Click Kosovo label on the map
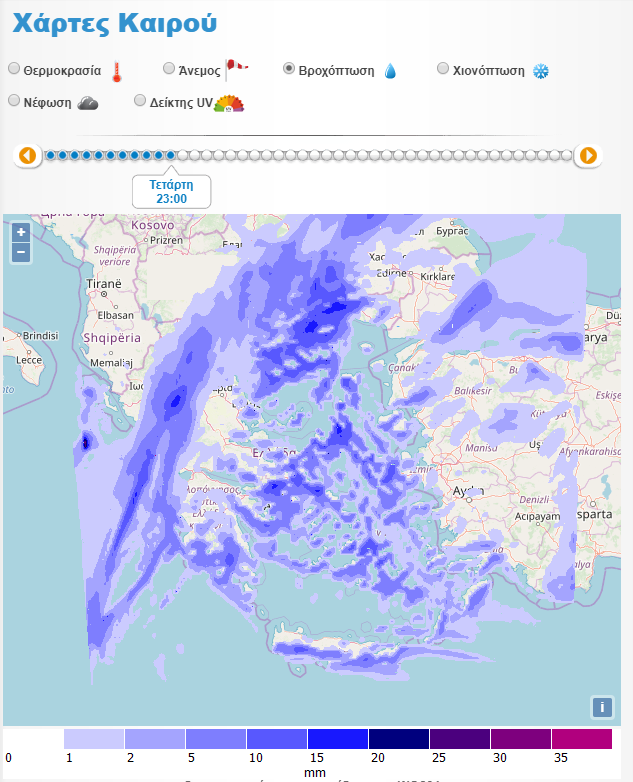The width and height of the screenshot is (633, 782). pos(153,225)
